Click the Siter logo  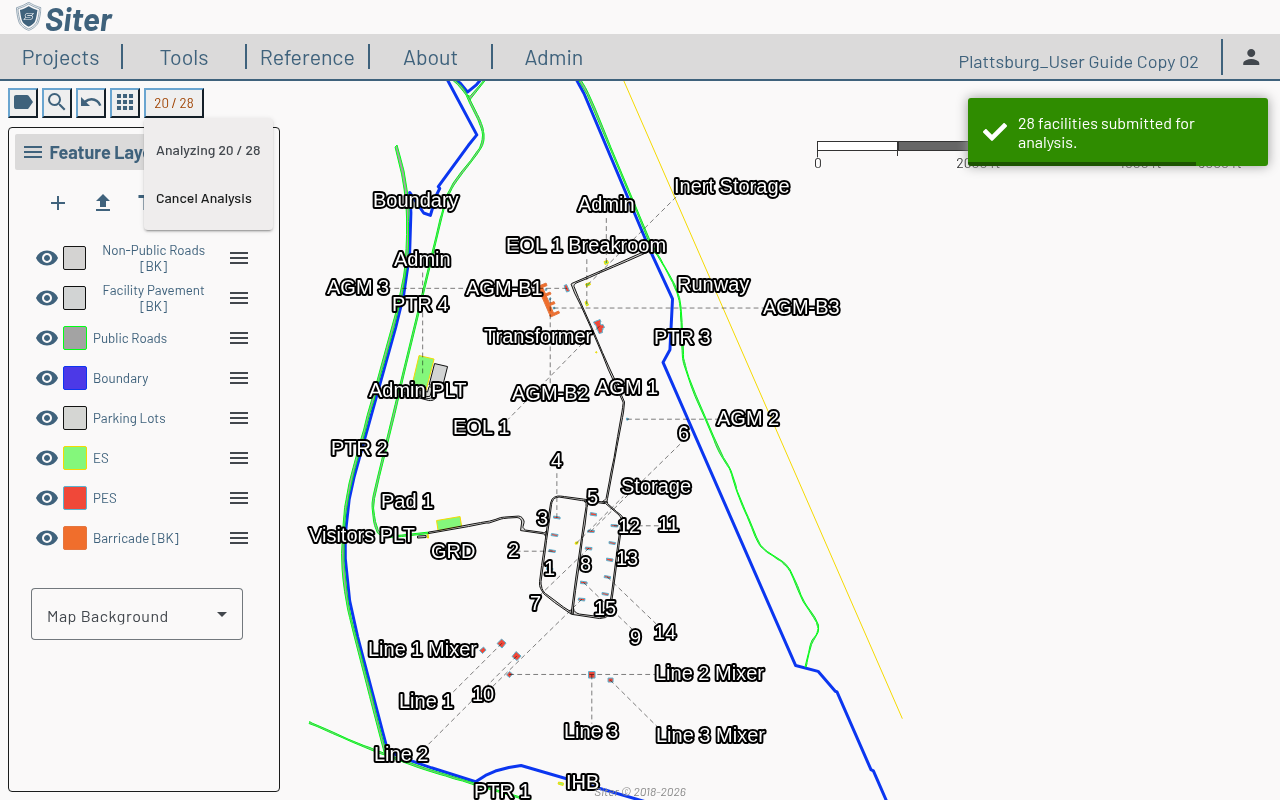(x=64, y=17)
